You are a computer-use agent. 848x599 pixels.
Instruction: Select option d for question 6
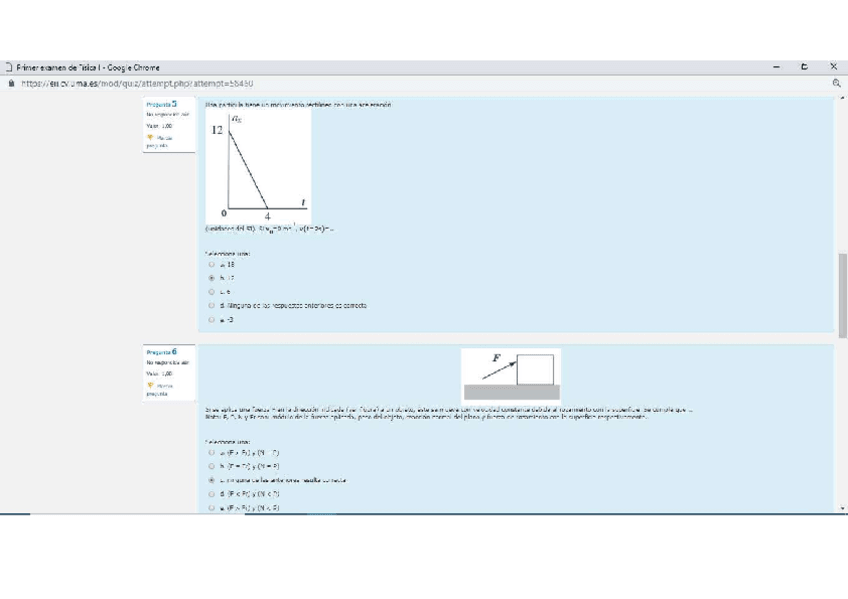click(211, 494)
